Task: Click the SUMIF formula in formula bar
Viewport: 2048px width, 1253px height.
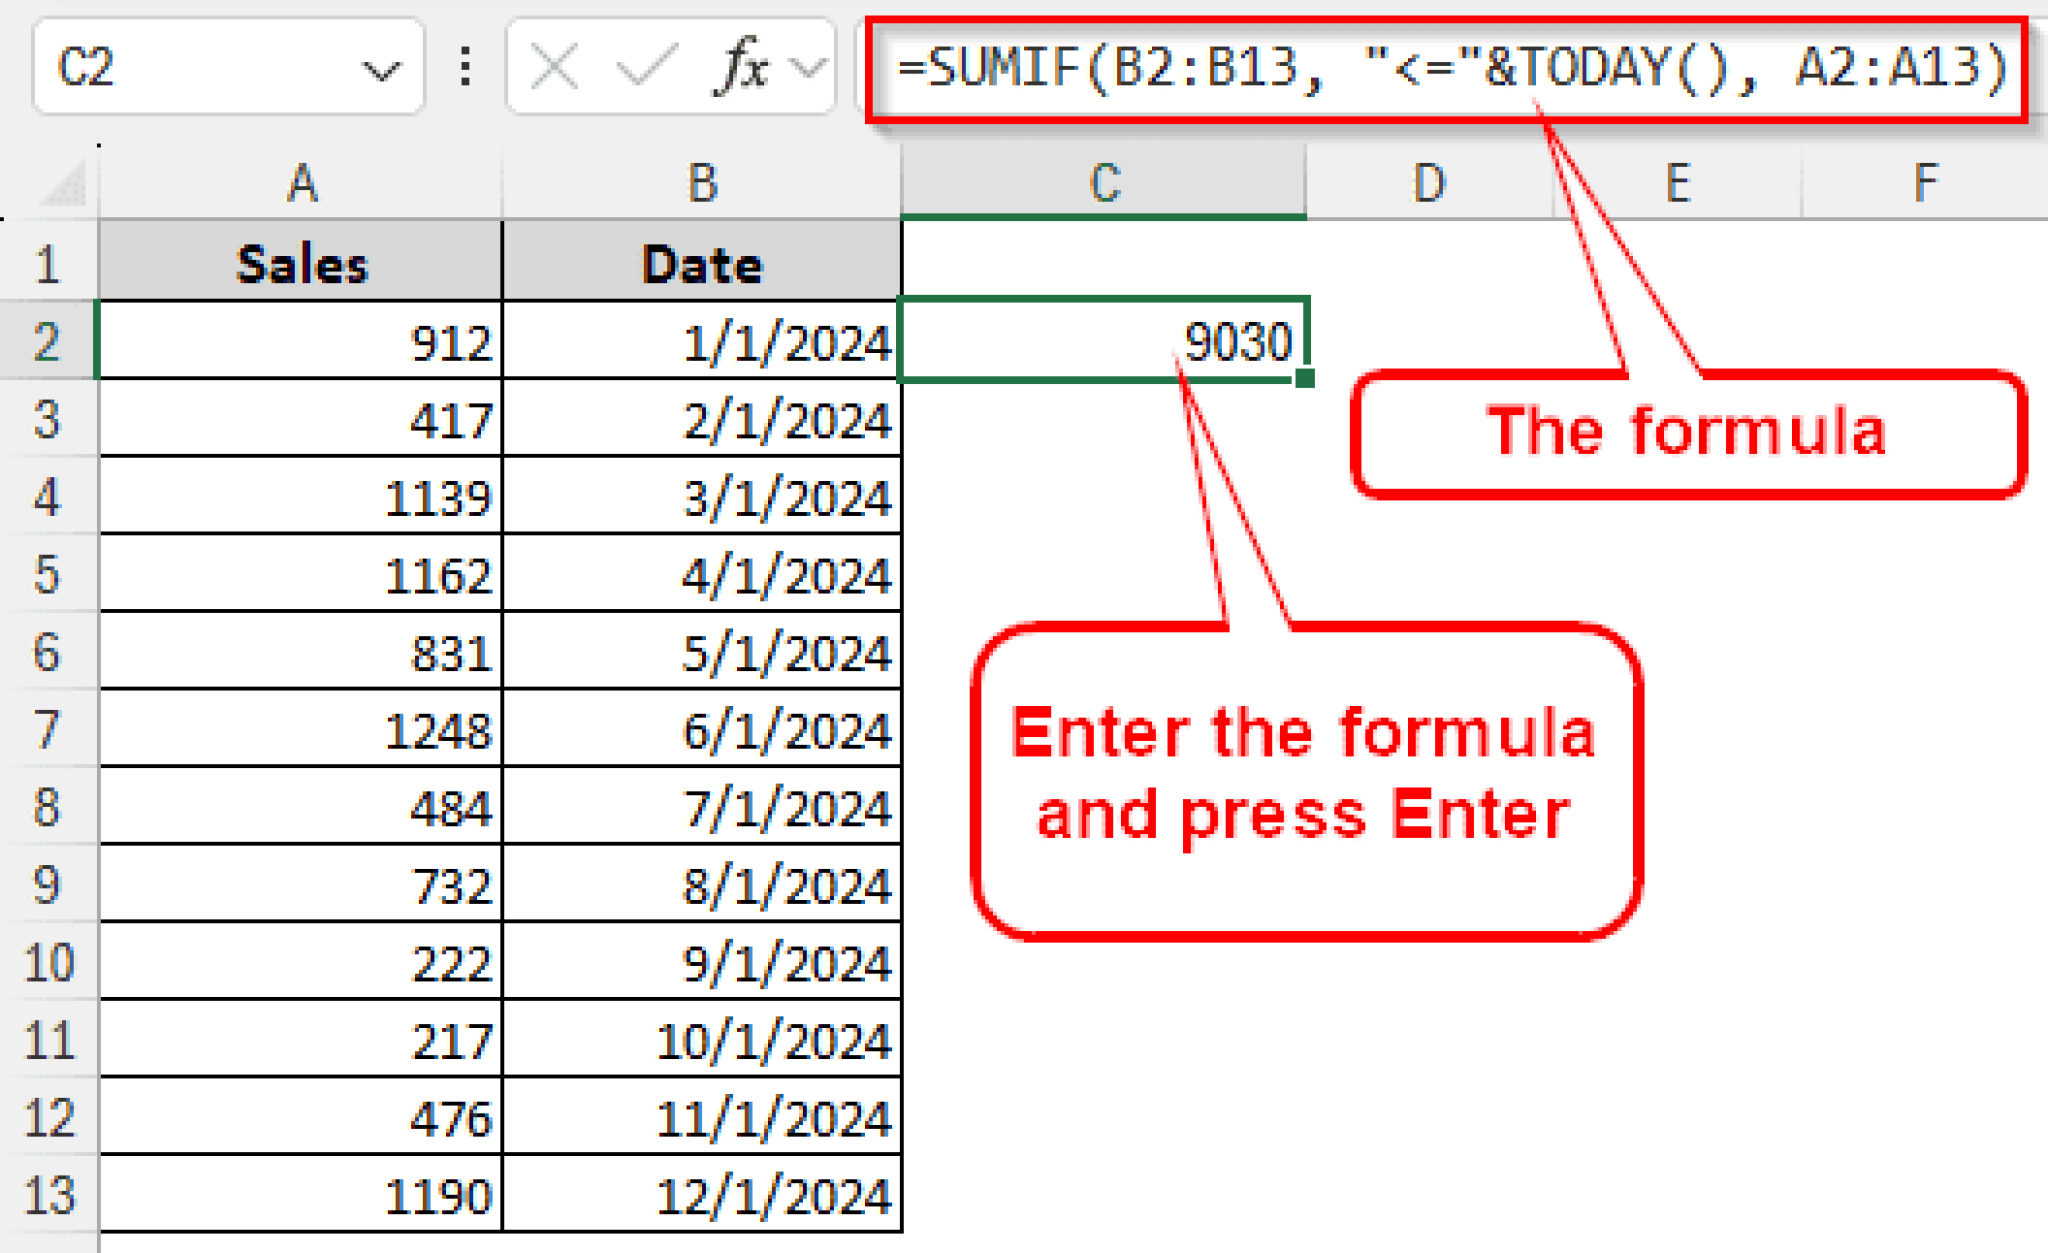Action: coord(1450,68)
